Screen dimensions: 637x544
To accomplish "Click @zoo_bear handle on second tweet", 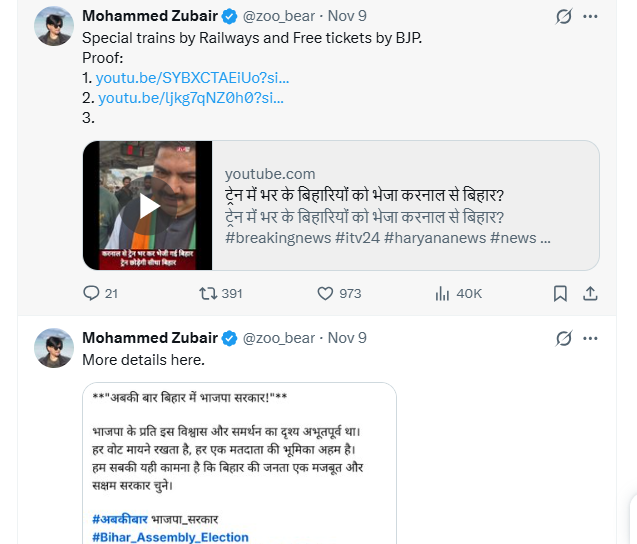I will 279,338.
